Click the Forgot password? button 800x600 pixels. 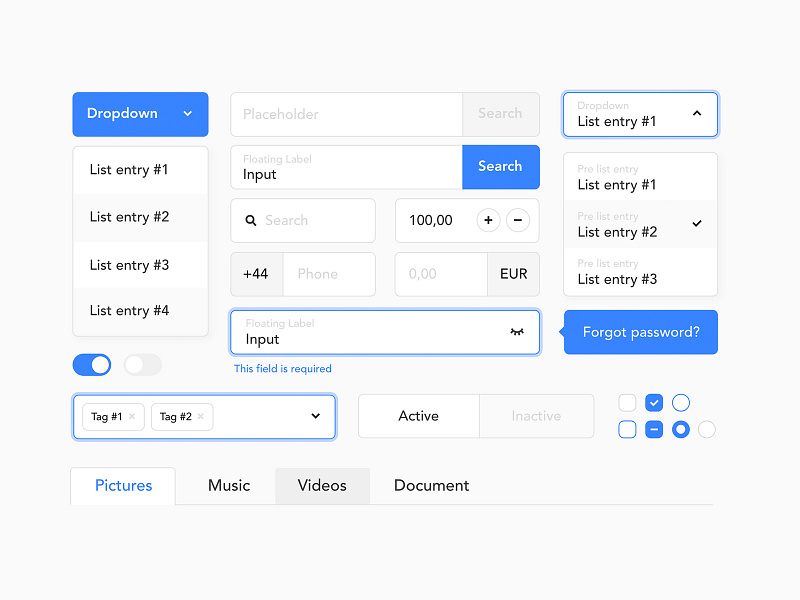pos(640,332)
